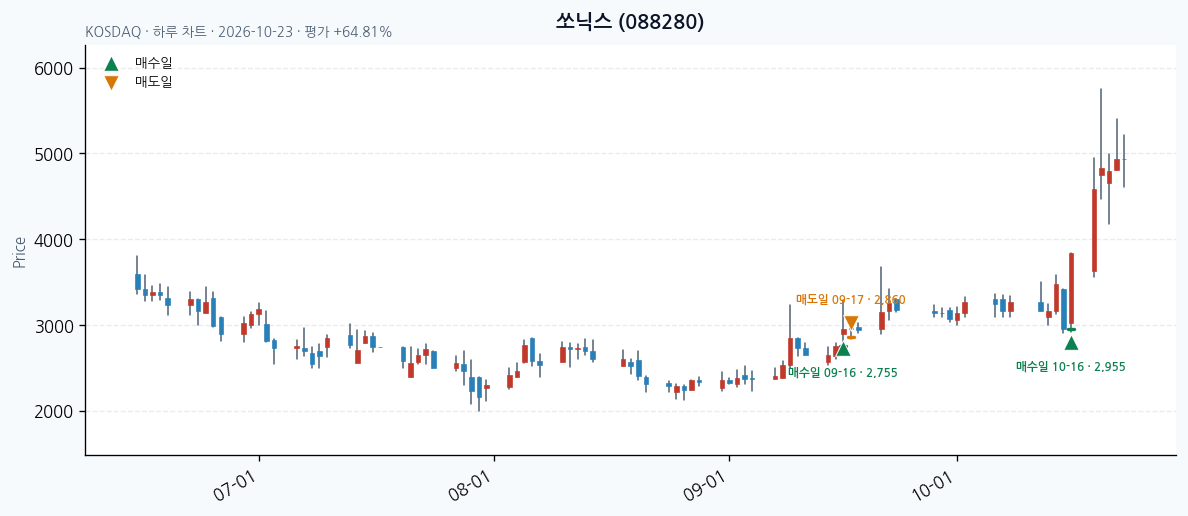Image resolution: width=1188 pixels, height=516 pixels.
Task: Click the chart title 쏘닉스 (088280)
Action: point(630,22)
